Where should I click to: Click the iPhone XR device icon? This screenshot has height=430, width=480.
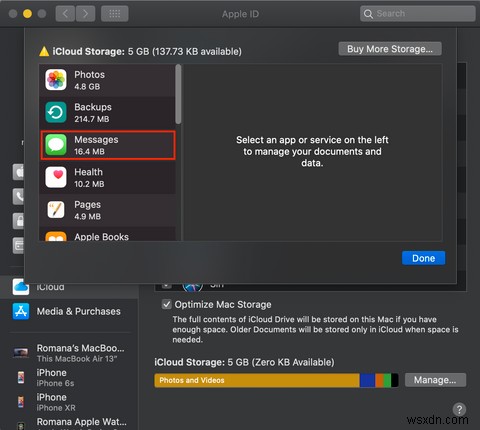(x=21, y=402)
